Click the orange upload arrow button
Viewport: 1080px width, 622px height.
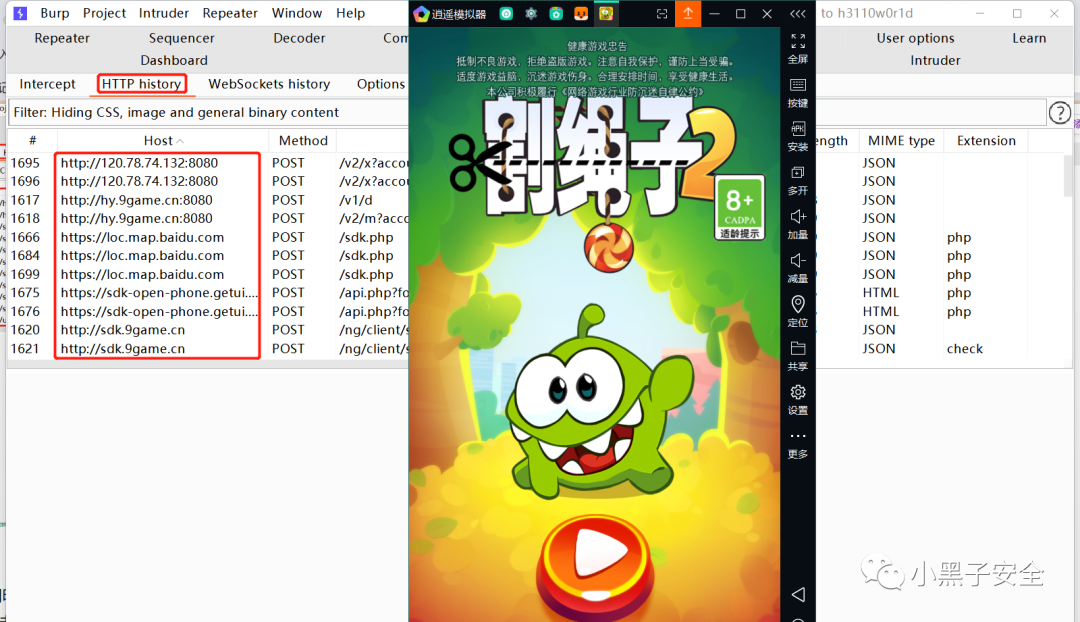click(687, 13)
